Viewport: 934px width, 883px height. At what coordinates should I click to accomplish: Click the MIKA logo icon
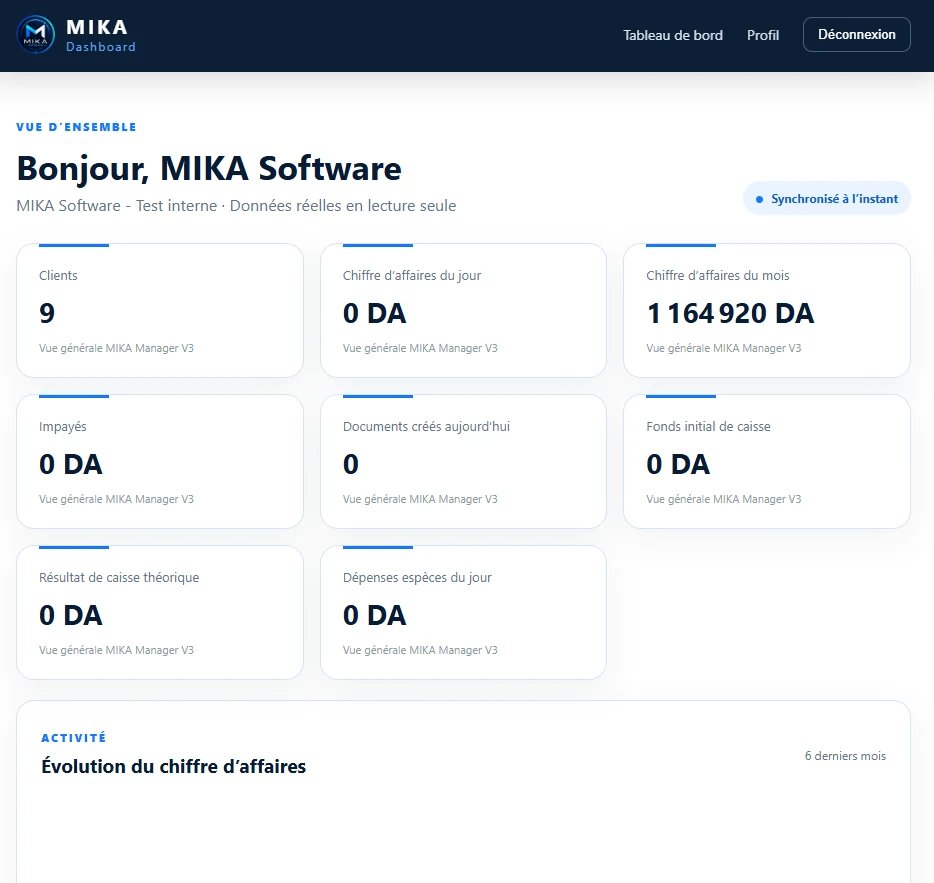(x=36, y=35)
